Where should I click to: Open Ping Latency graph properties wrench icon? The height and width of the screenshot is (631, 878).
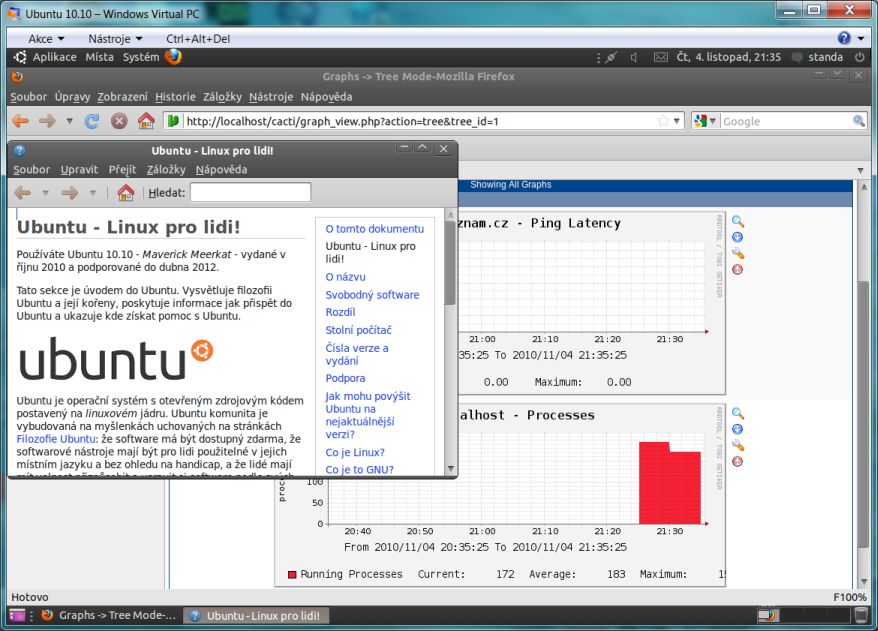(x=738, y=254)
